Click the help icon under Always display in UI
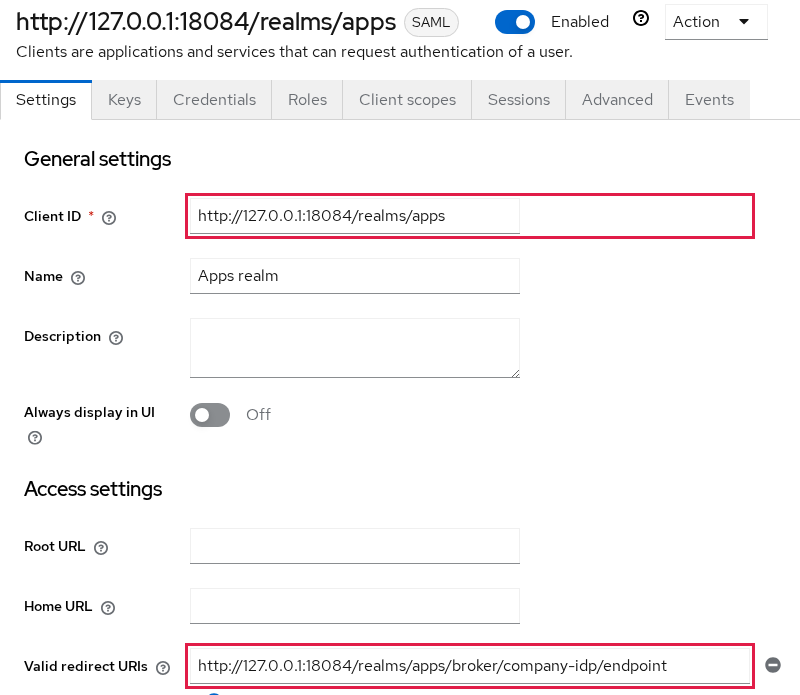The image size is (800, 695). [x=35, y=437]
